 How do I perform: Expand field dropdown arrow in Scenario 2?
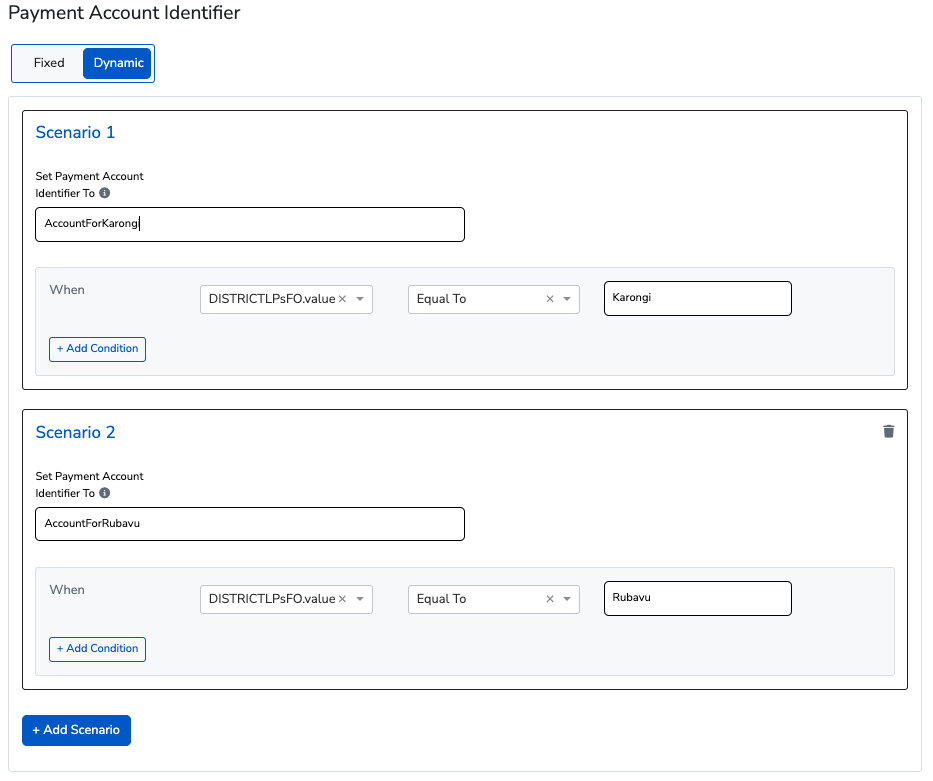pyautogui.click(x=360, y=599)
